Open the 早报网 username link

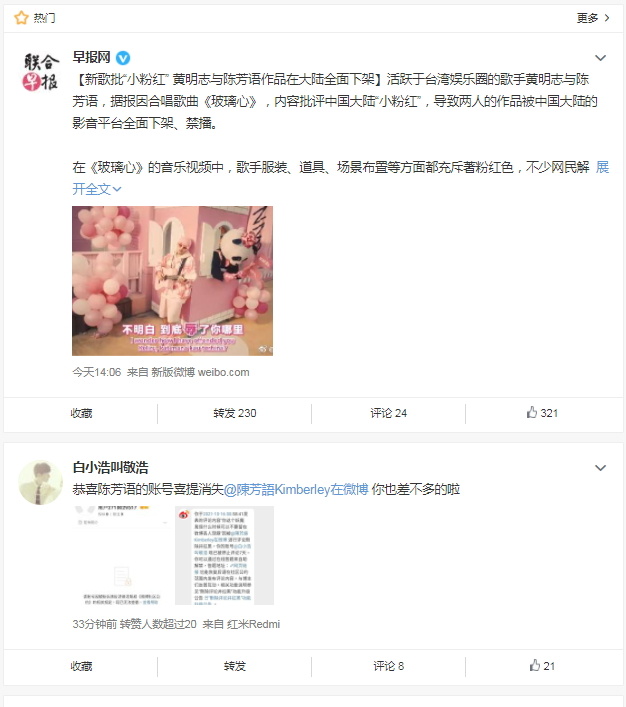pos(92,57)
